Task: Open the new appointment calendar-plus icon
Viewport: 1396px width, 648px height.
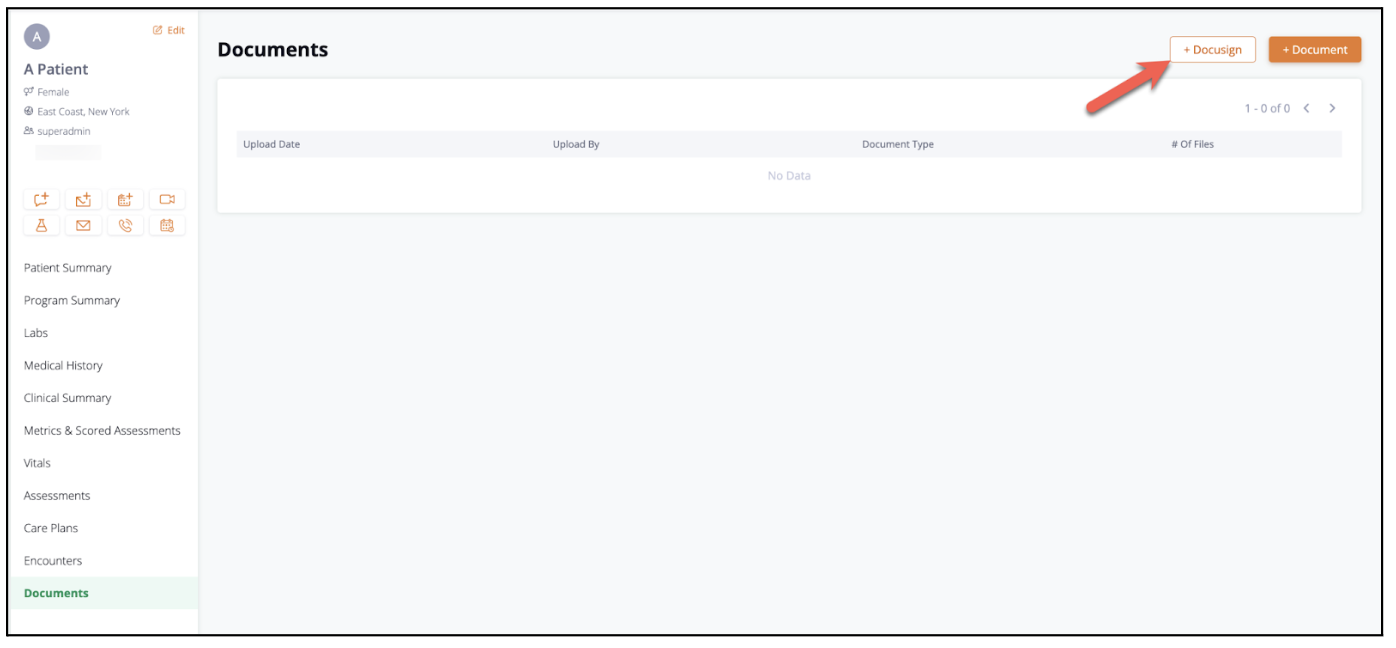Action: pyautogui.click(x=125, y=199)
